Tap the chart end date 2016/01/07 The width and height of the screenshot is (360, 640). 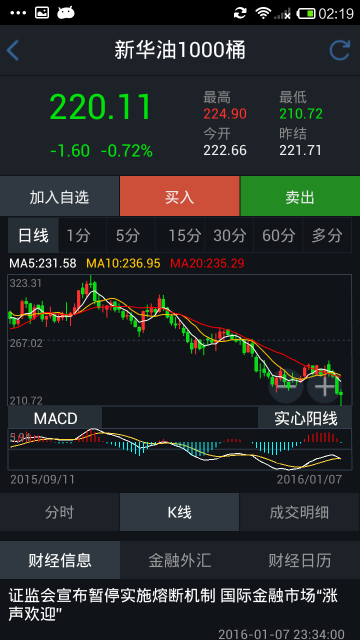309,479
